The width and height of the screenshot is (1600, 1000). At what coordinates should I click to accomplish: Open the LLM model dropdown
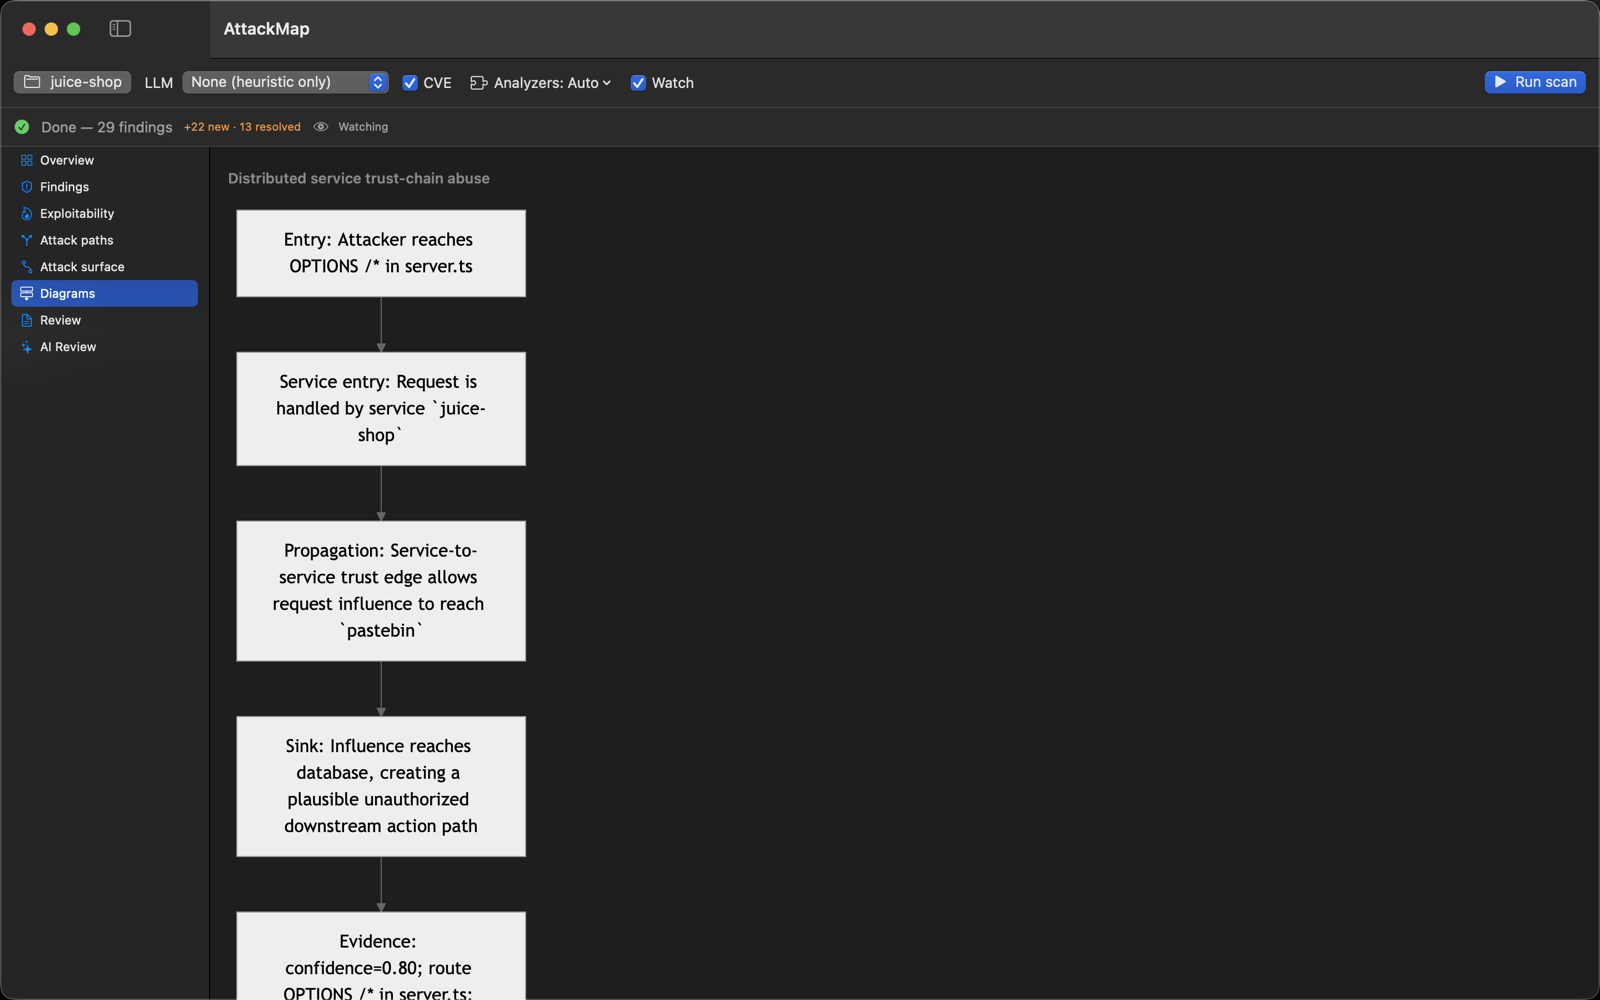pos(285,82)
